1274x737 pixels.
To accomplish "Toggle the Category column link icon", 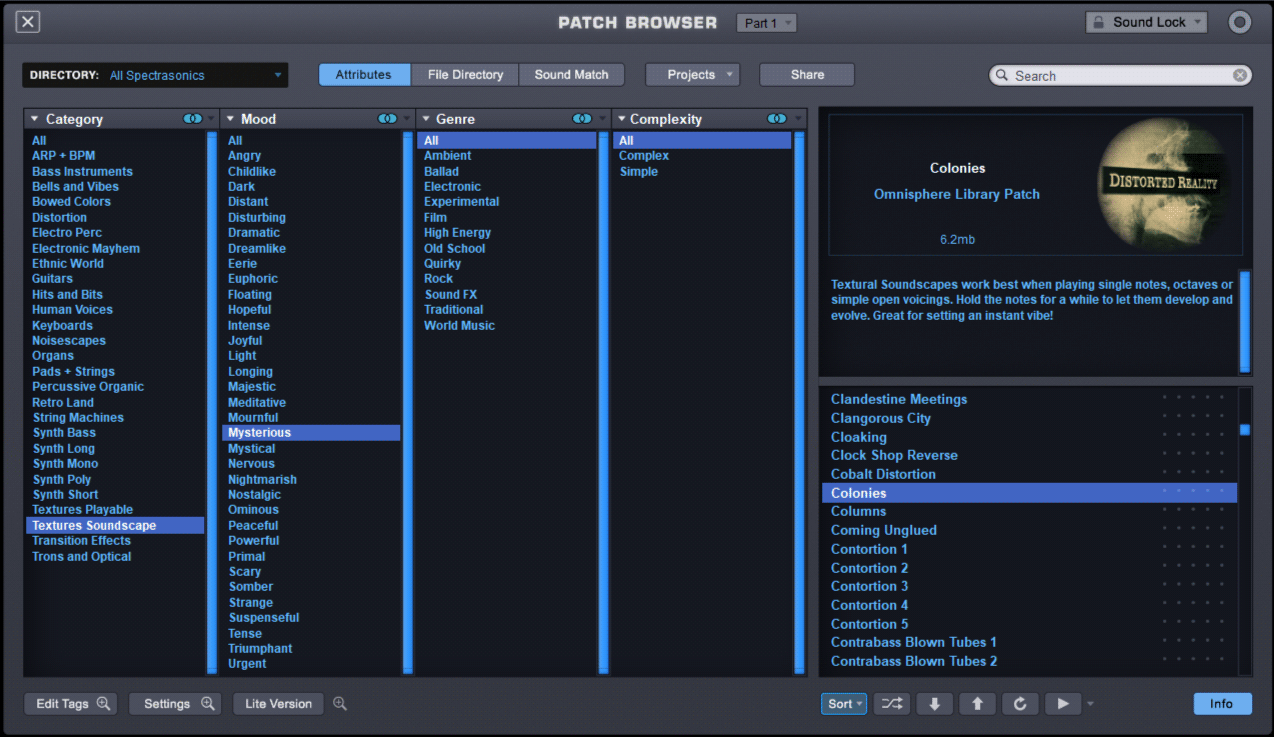I will [x=193, y=119].
